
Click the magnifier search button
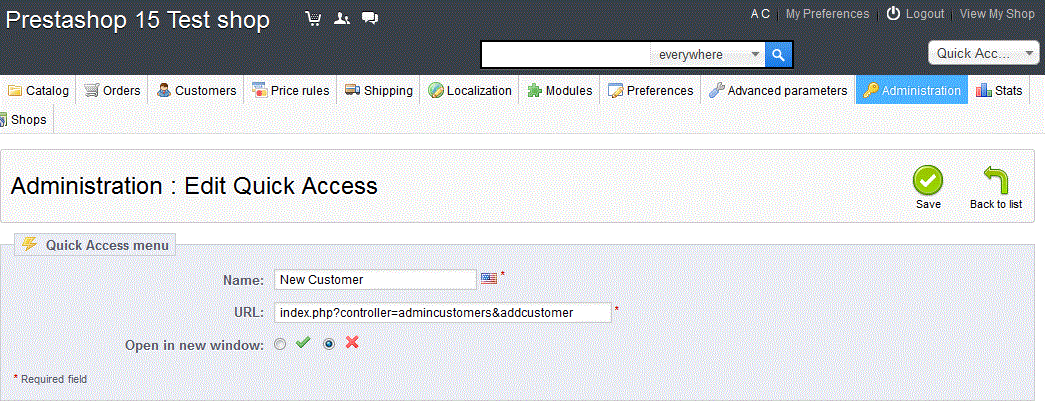tap(778, 55)
